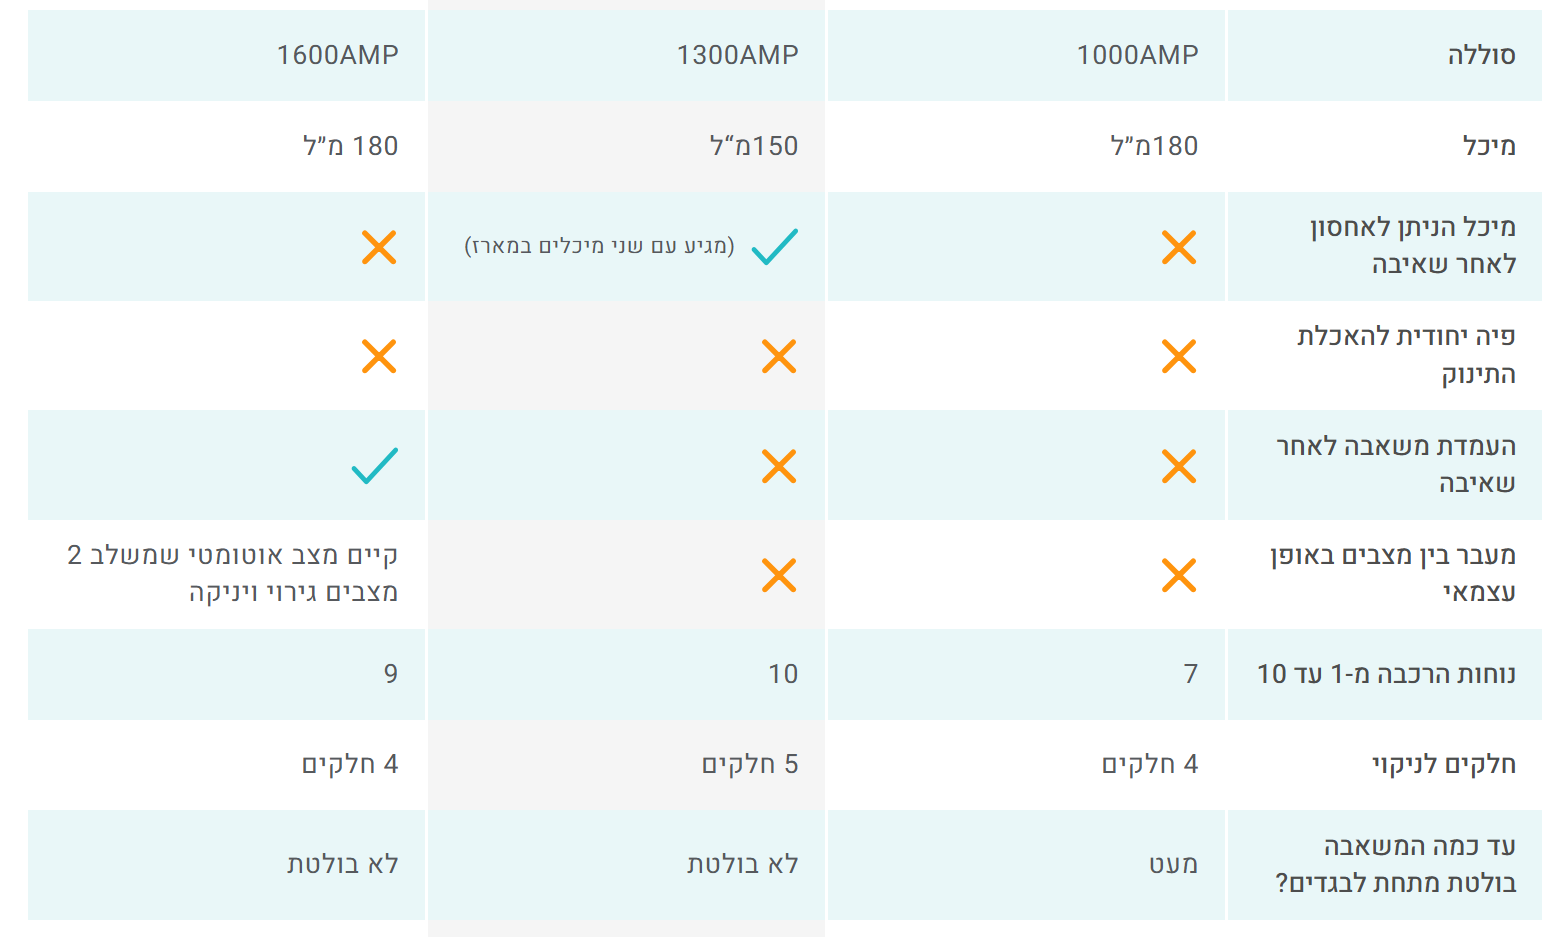Click the 1000AMP X in the העמדת משאבה row
The image size is (1556, 937).
[x=1179, y=466]
